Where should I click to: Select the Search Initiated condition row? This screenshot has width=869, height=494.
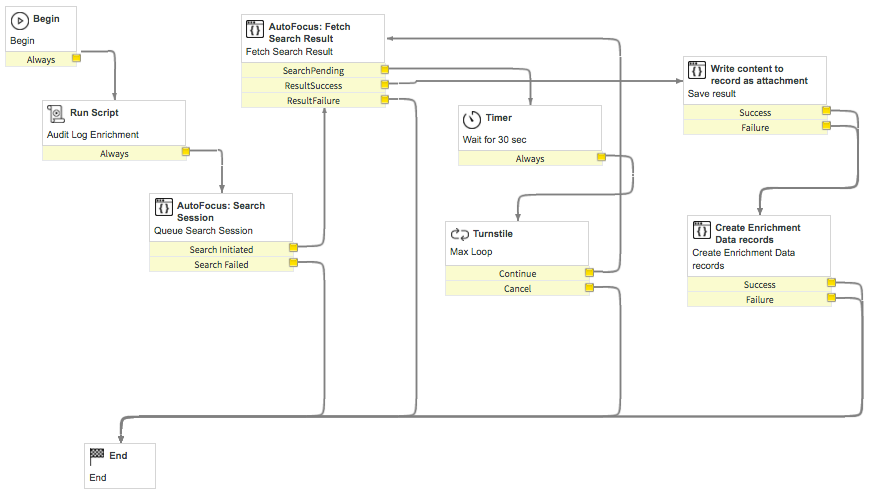[x=221, y=249]
